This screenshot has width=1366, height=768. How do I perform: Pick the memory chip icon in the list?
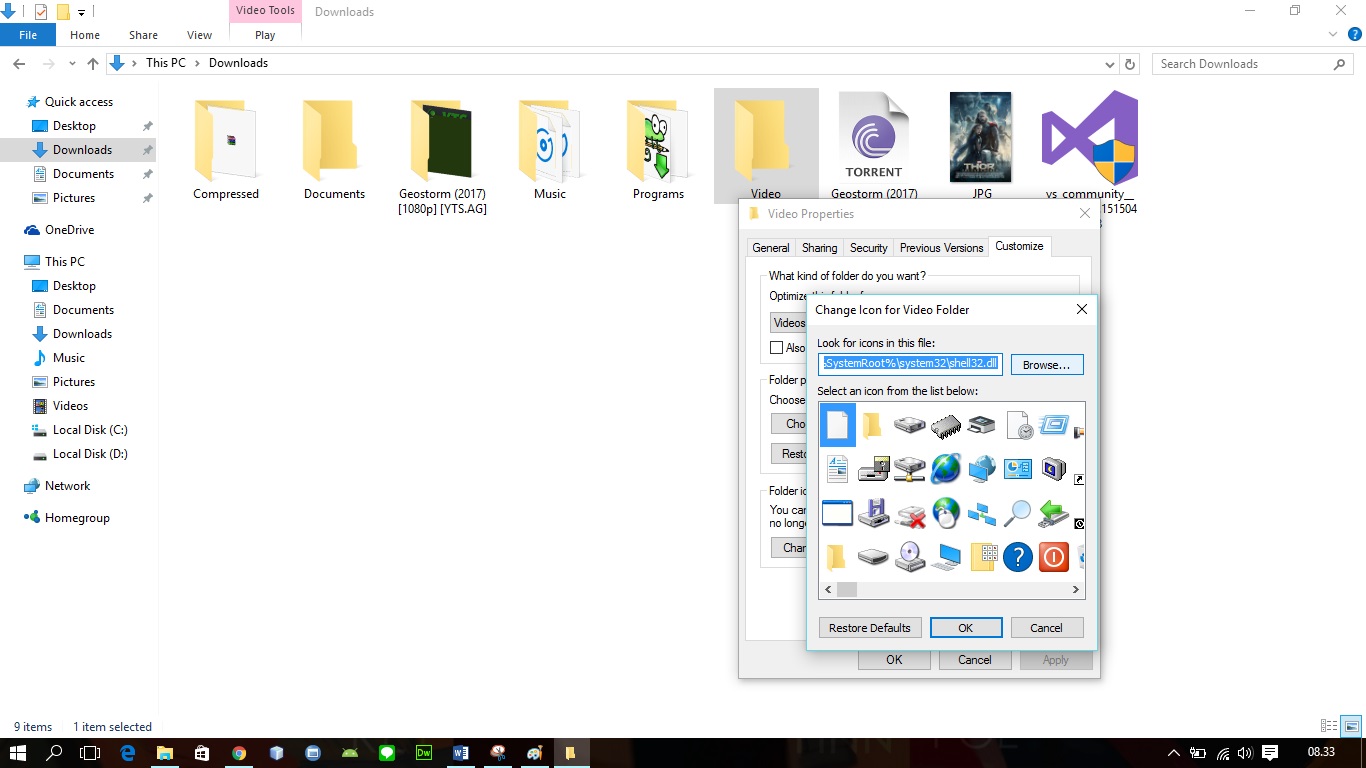click(945, 426)
